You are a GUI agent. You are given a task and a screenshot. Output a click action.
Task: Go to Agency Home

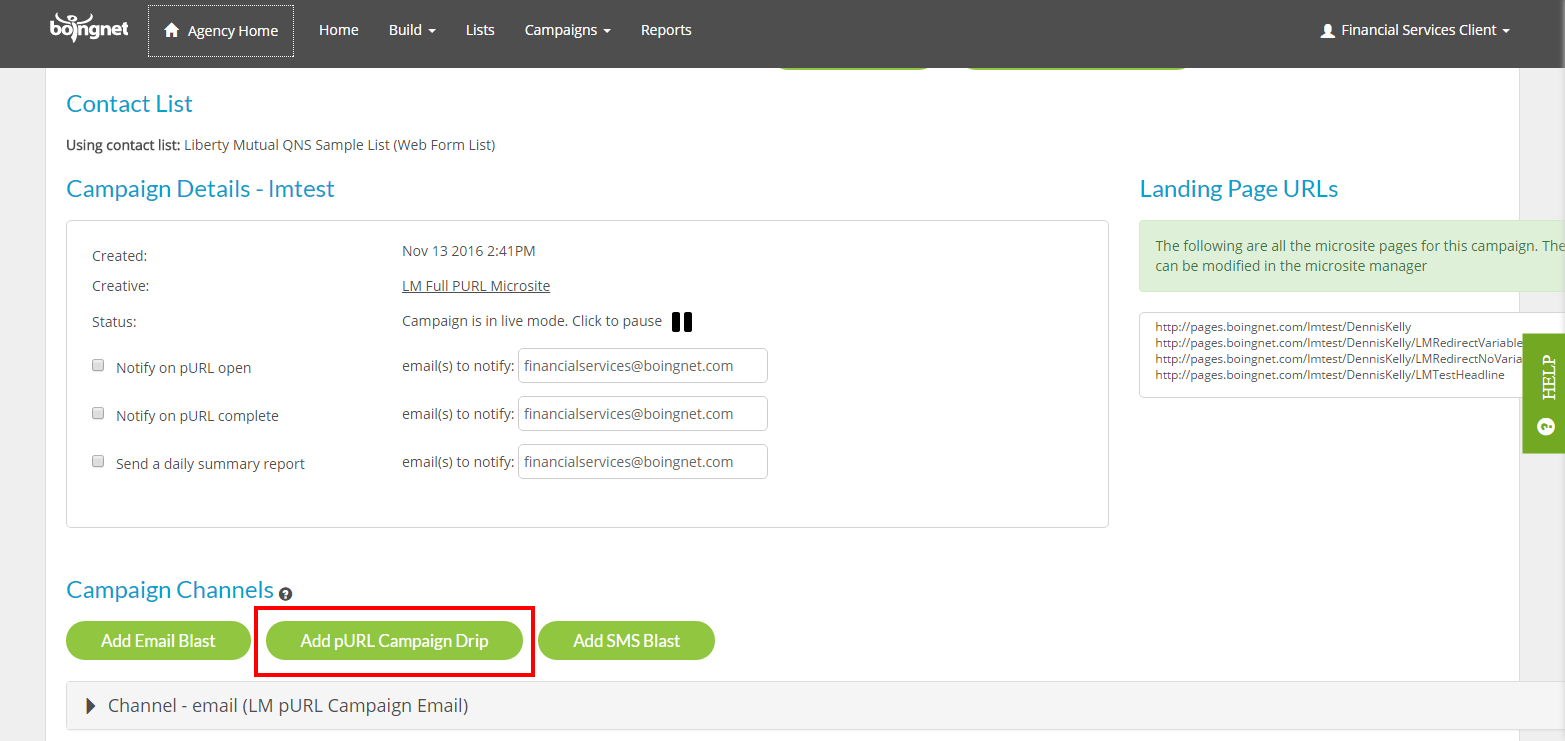click(x=221, y=31)
